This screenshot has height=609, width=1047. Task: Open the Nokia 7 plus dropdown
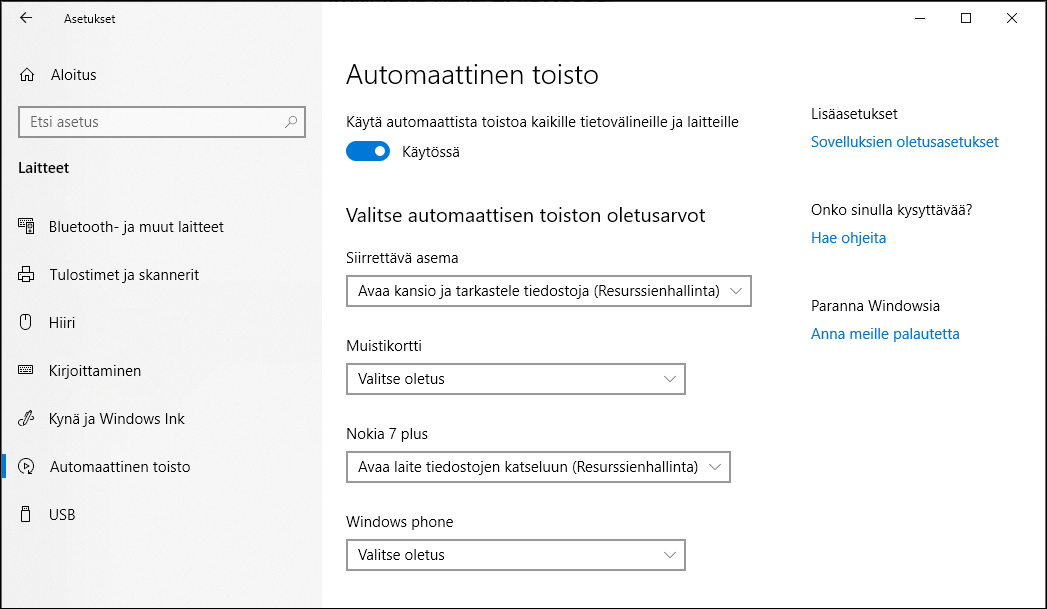(x=538, y=467)
